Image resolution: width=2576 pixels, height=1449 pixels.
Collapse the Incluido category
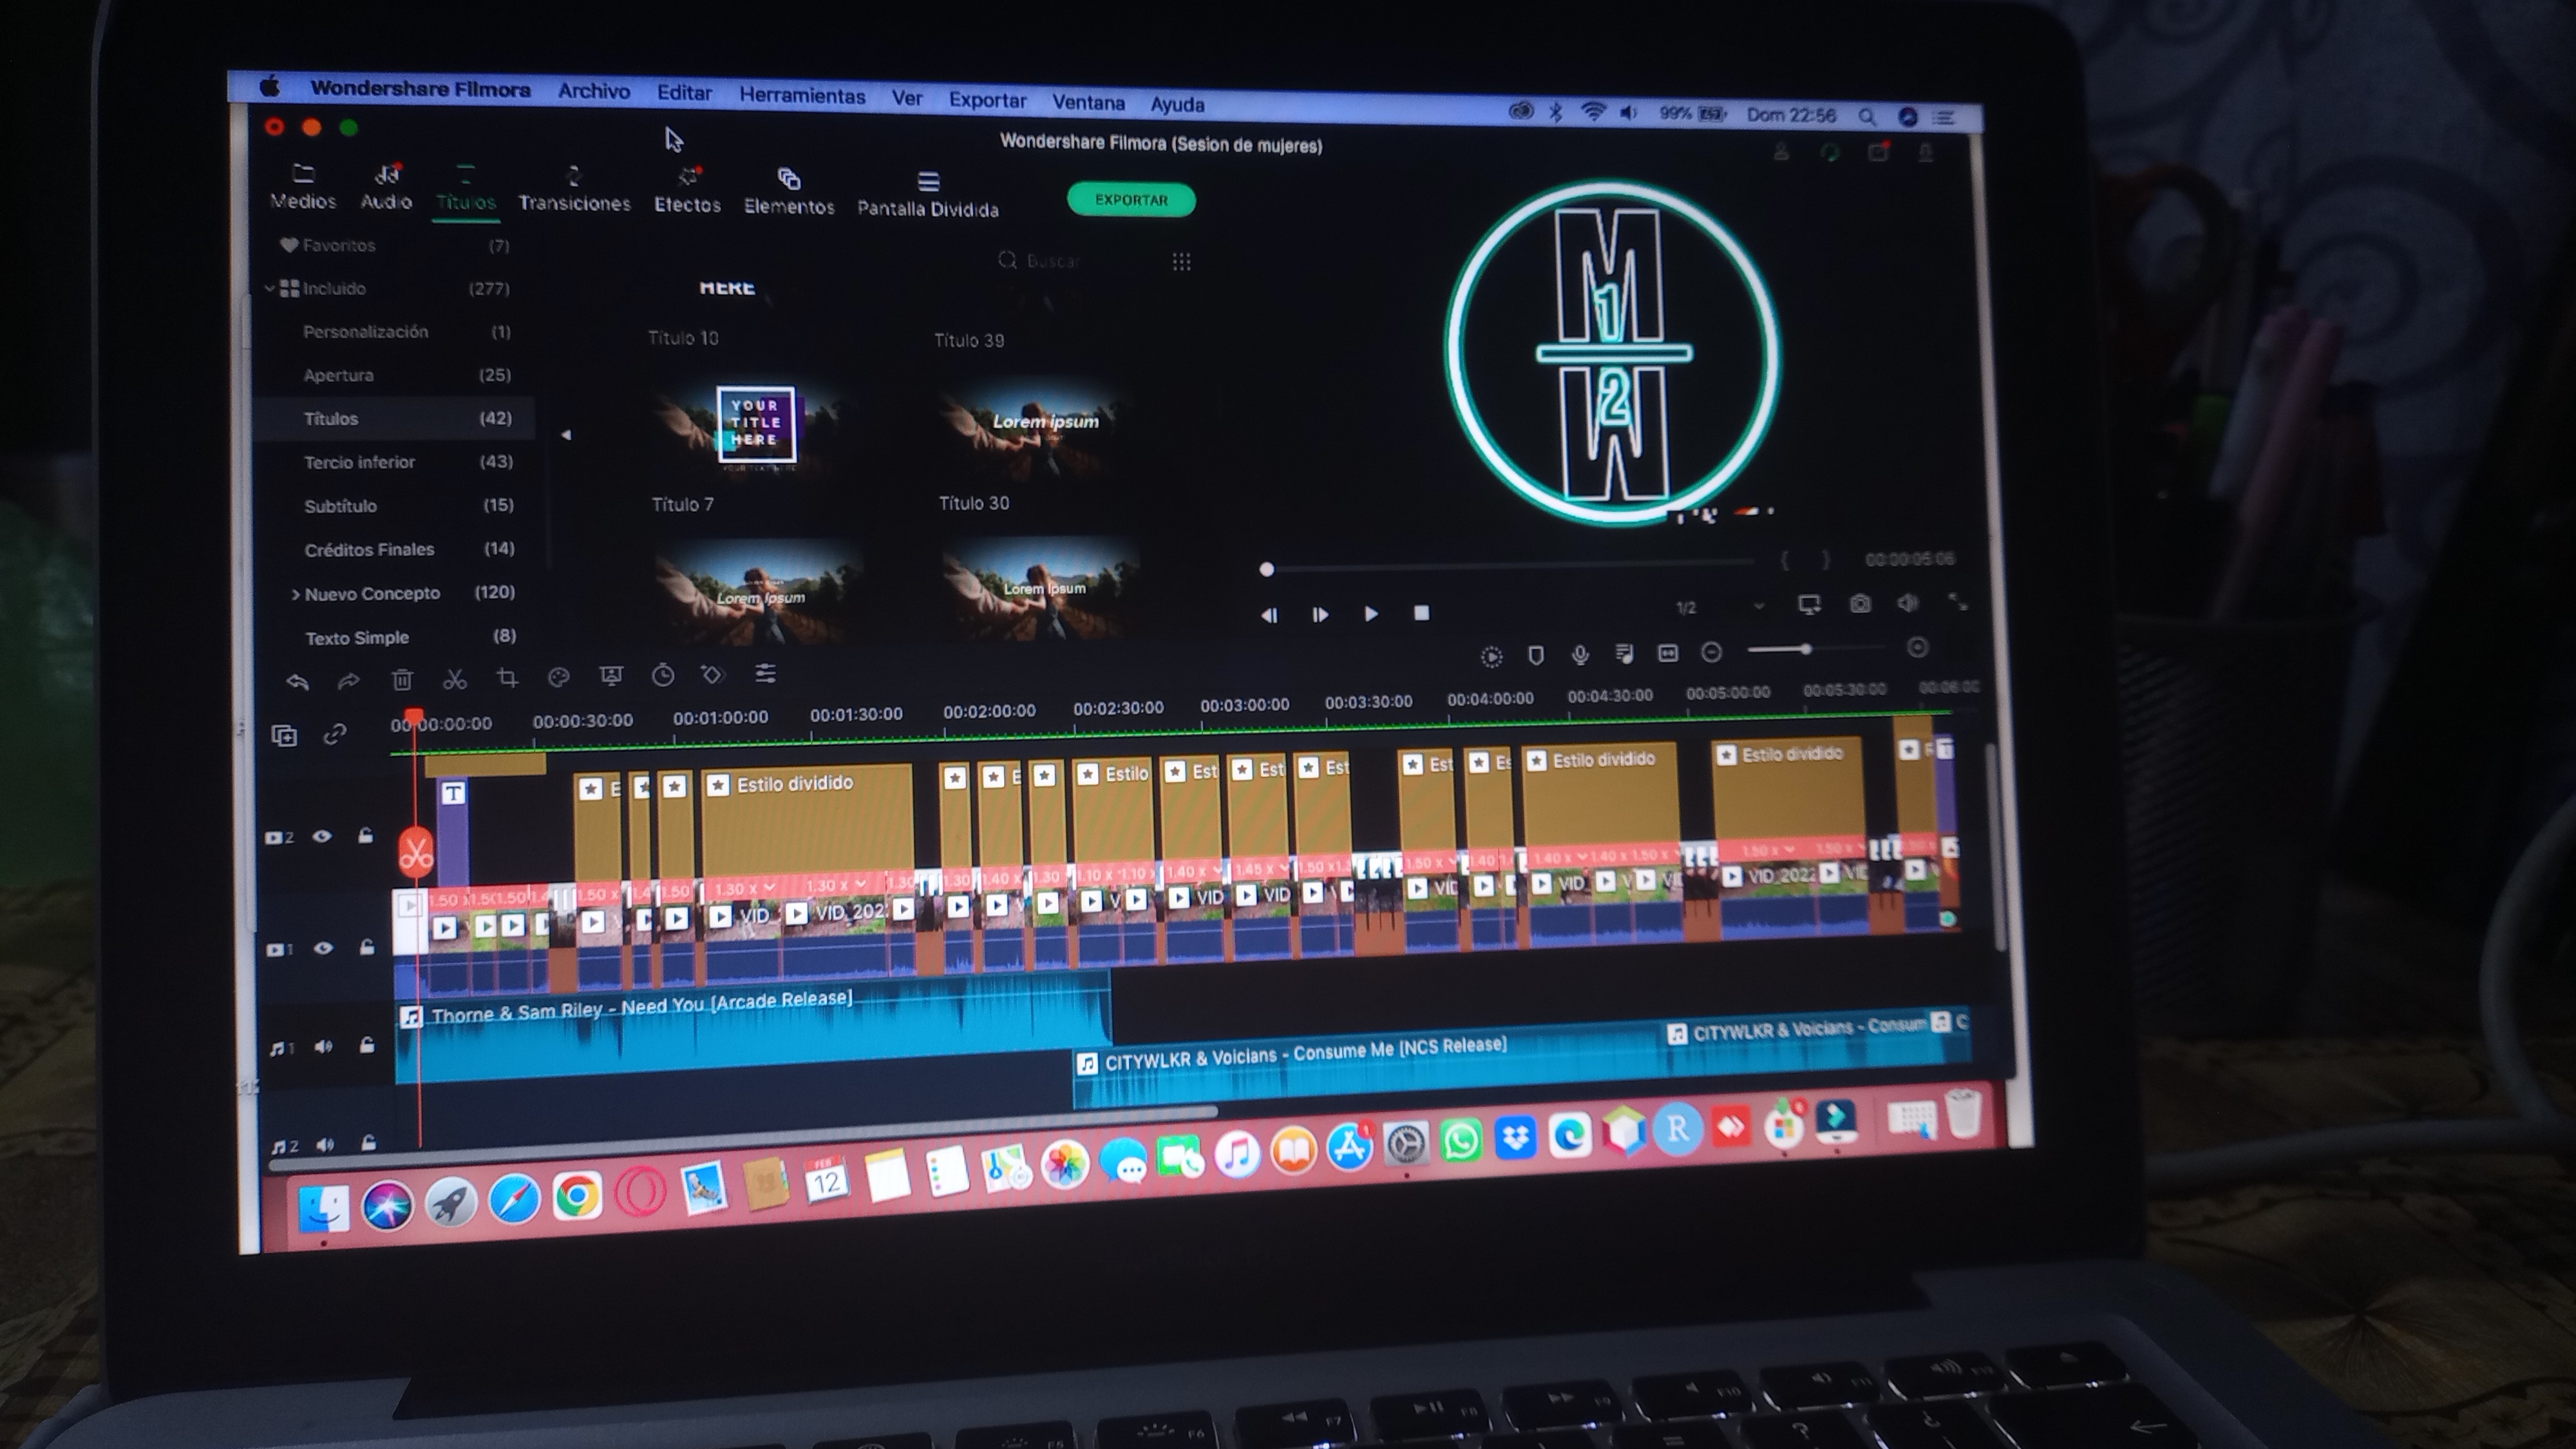(x=269, y=288)
